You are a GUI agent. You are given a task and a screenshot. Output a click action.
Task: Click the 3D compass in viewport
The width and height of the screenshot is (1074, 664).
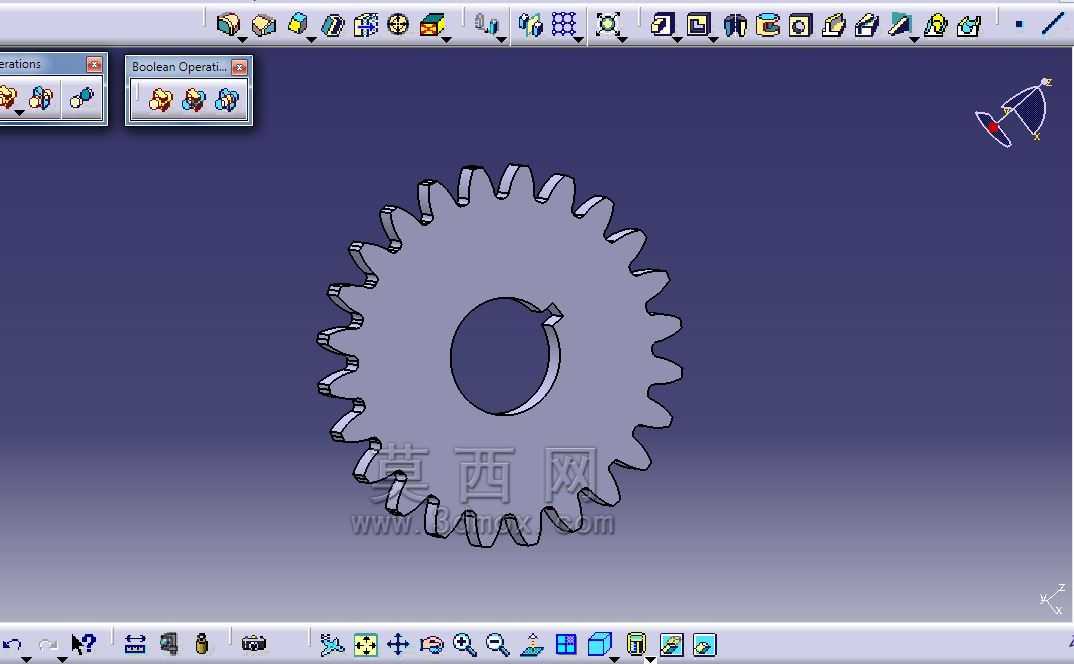(1014, 113)
